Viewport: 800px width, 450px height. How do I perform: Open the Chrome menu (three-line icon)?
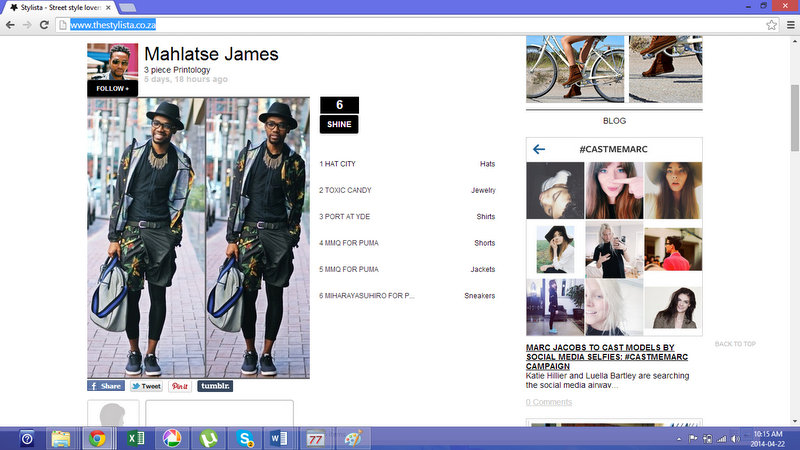(789, 24)
